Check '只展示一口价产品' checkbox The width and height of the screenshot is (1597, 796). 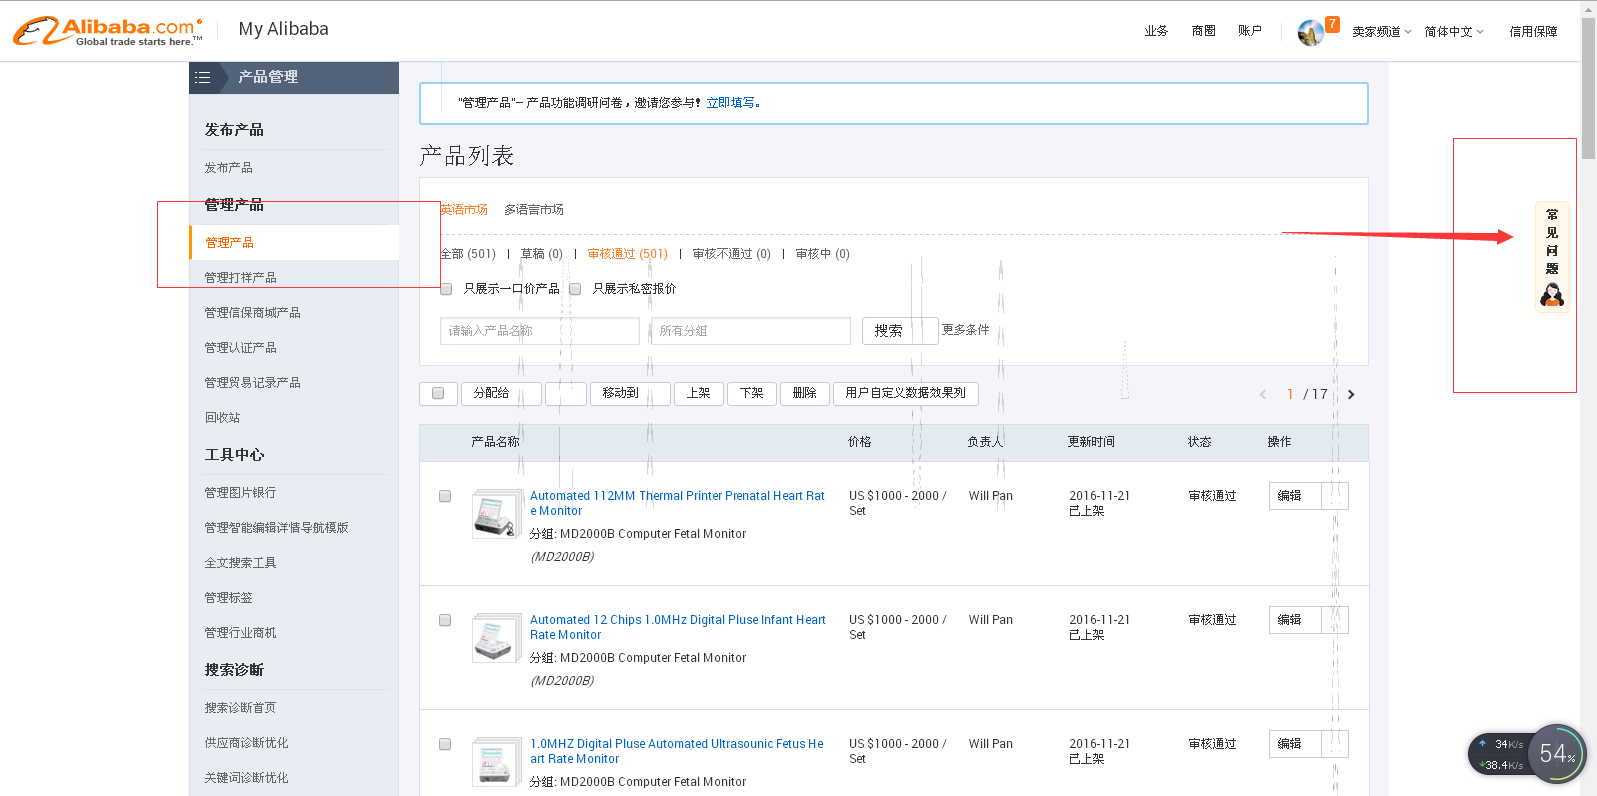pos(446,289)
